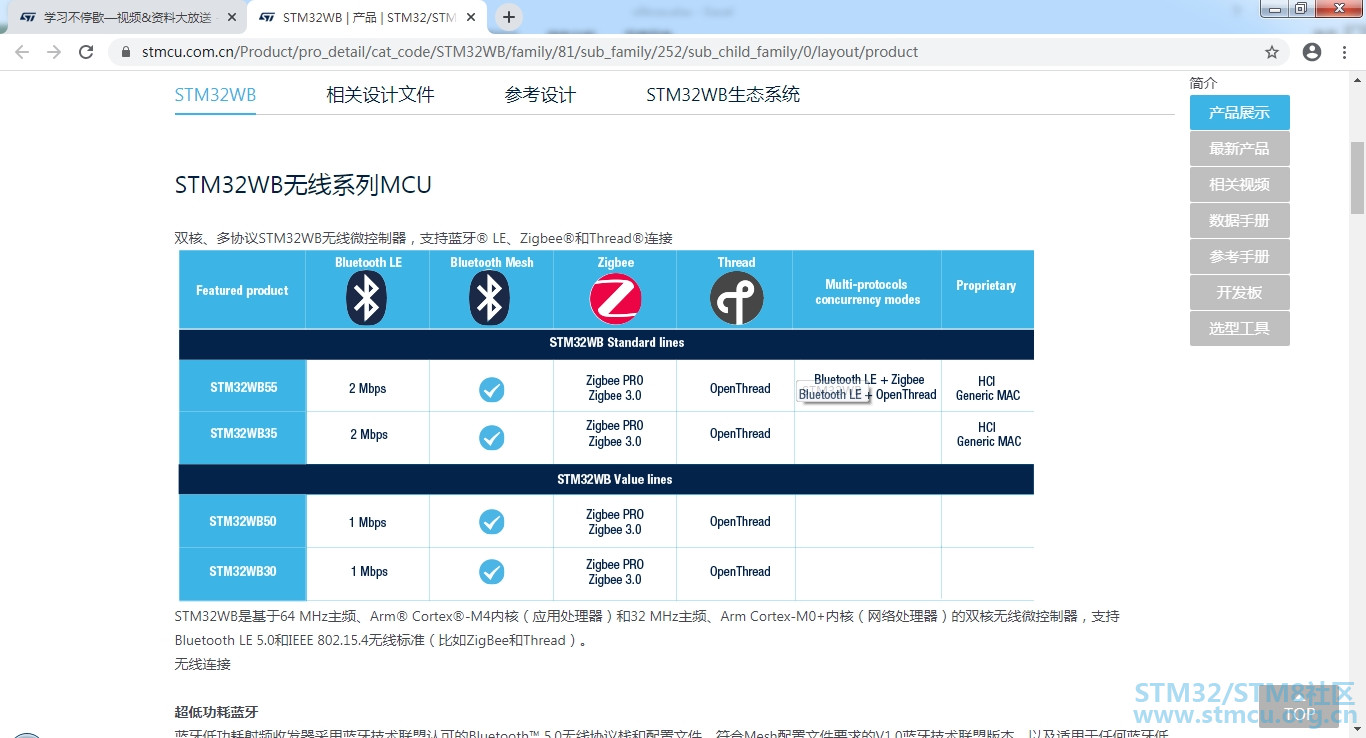Click "OpenThread" in the STM32WB50 row
This screenshot has width=1366, height=738.
click(x=740, y=522)
